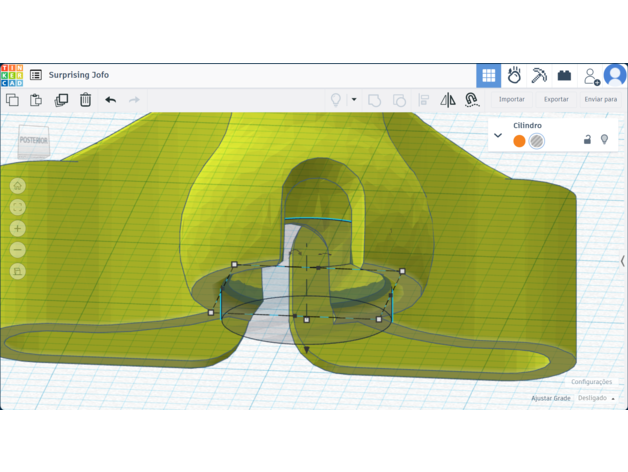Select the mirror objects tool
The image size is (628, 472).
point(448,100)
